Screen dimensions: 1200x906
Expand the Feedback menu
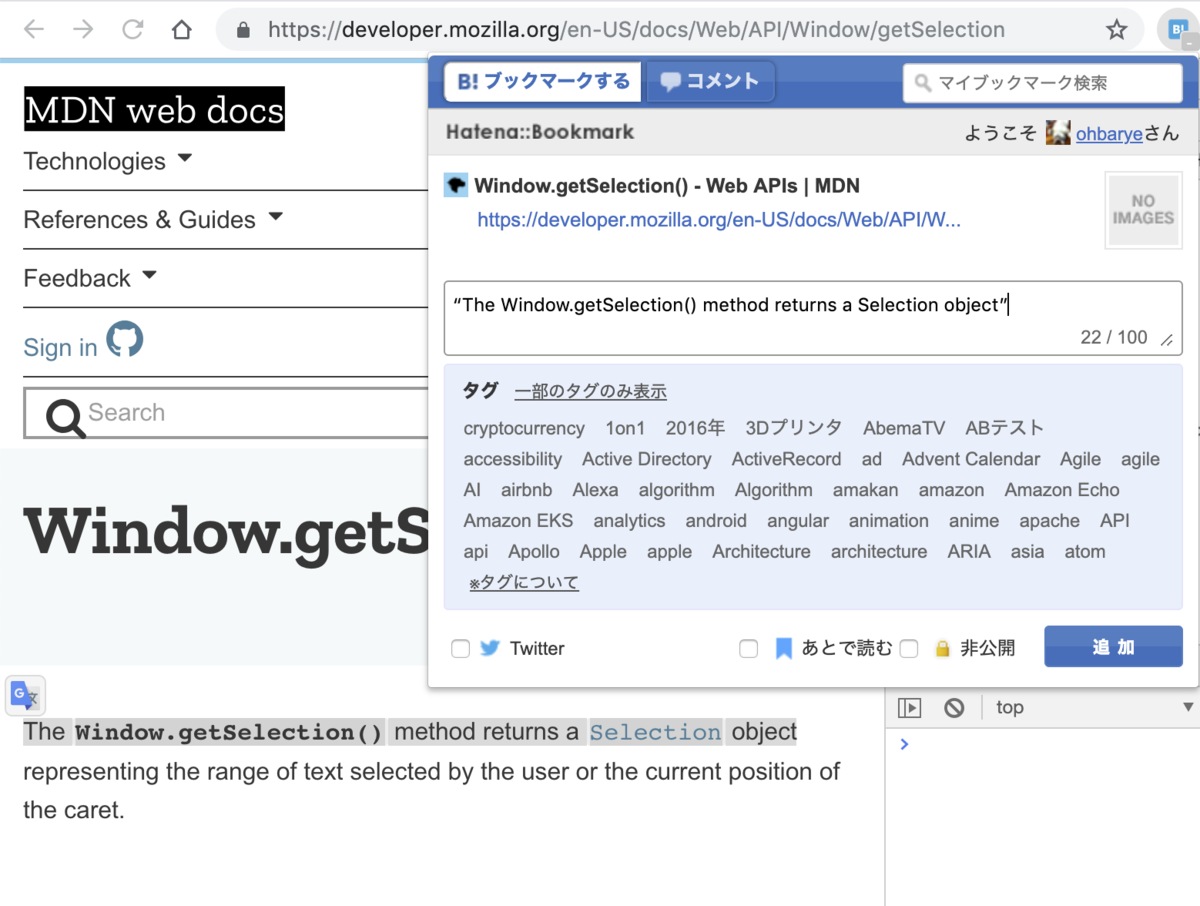[x=91, y=278]
